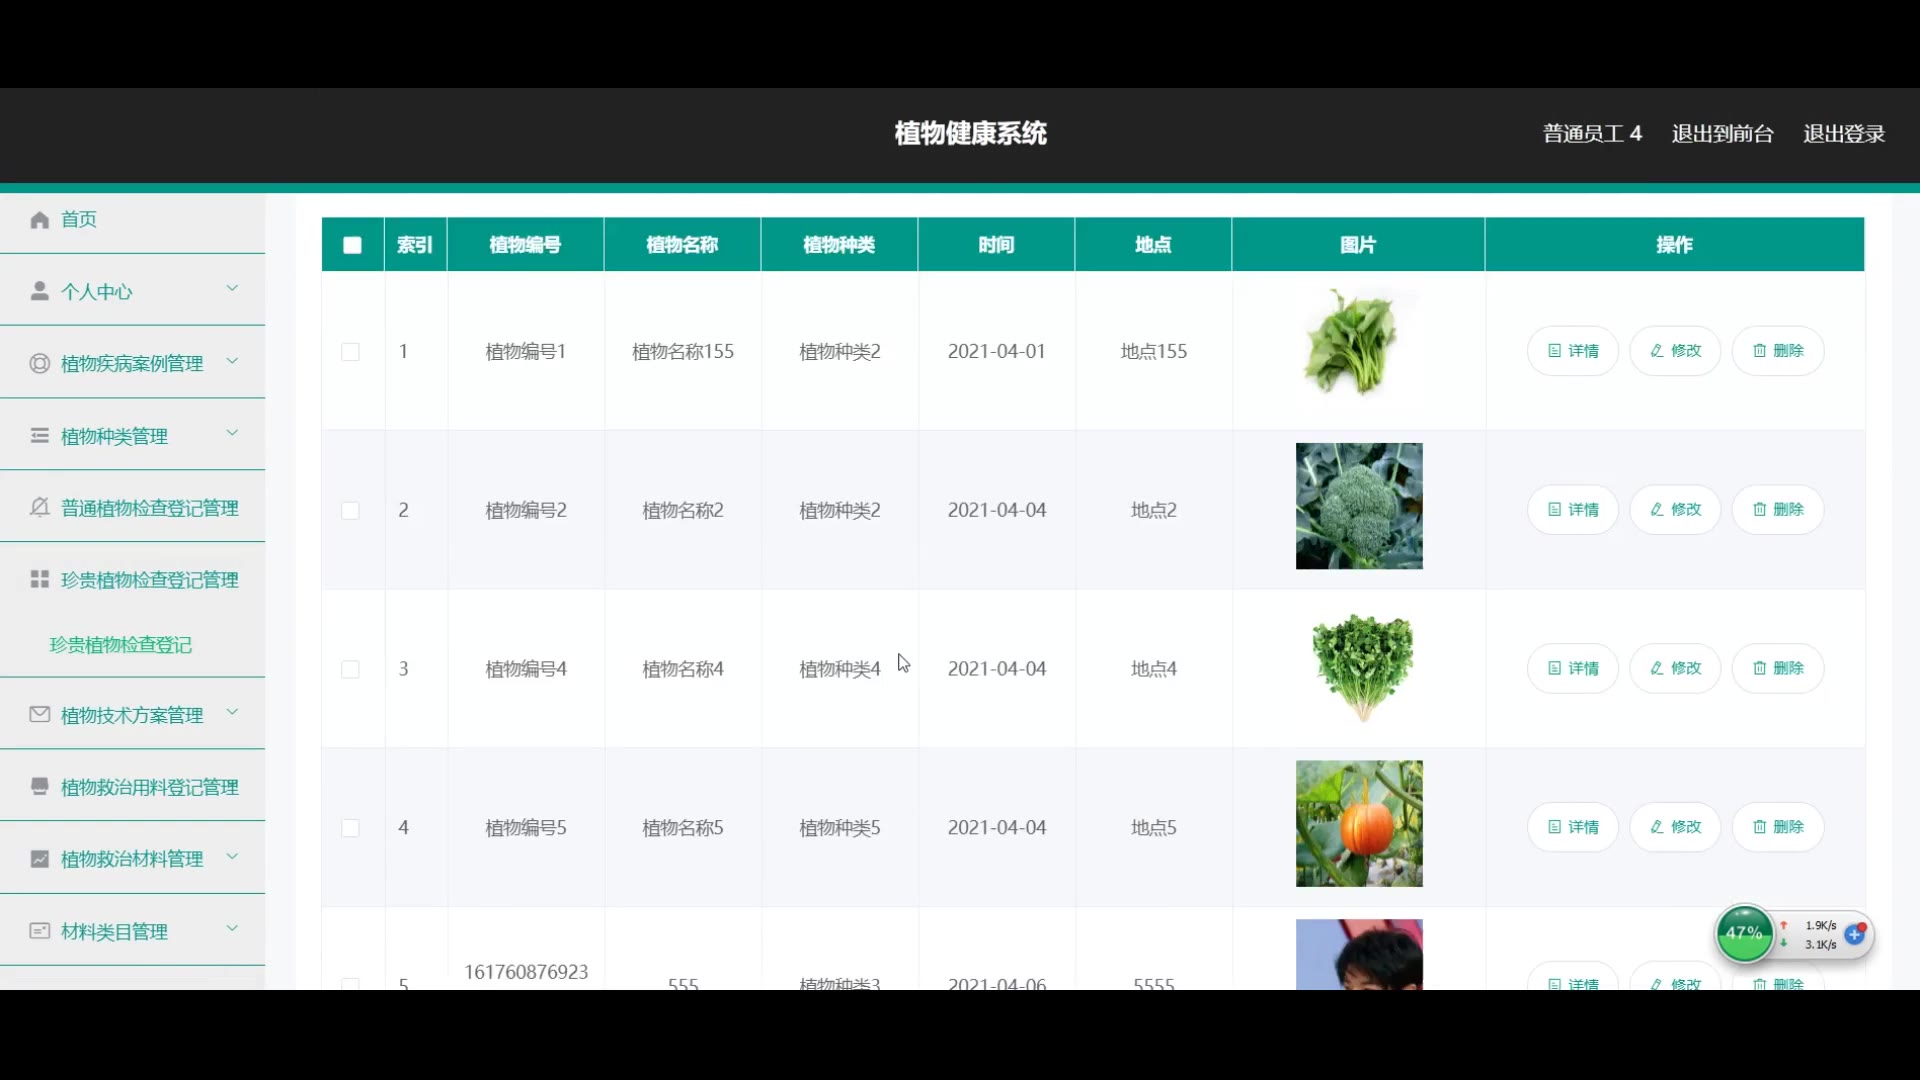Screen dimensions: 1920x1080
Task: Click the list icon beside 植物种类管理
Action: (39, 436)
